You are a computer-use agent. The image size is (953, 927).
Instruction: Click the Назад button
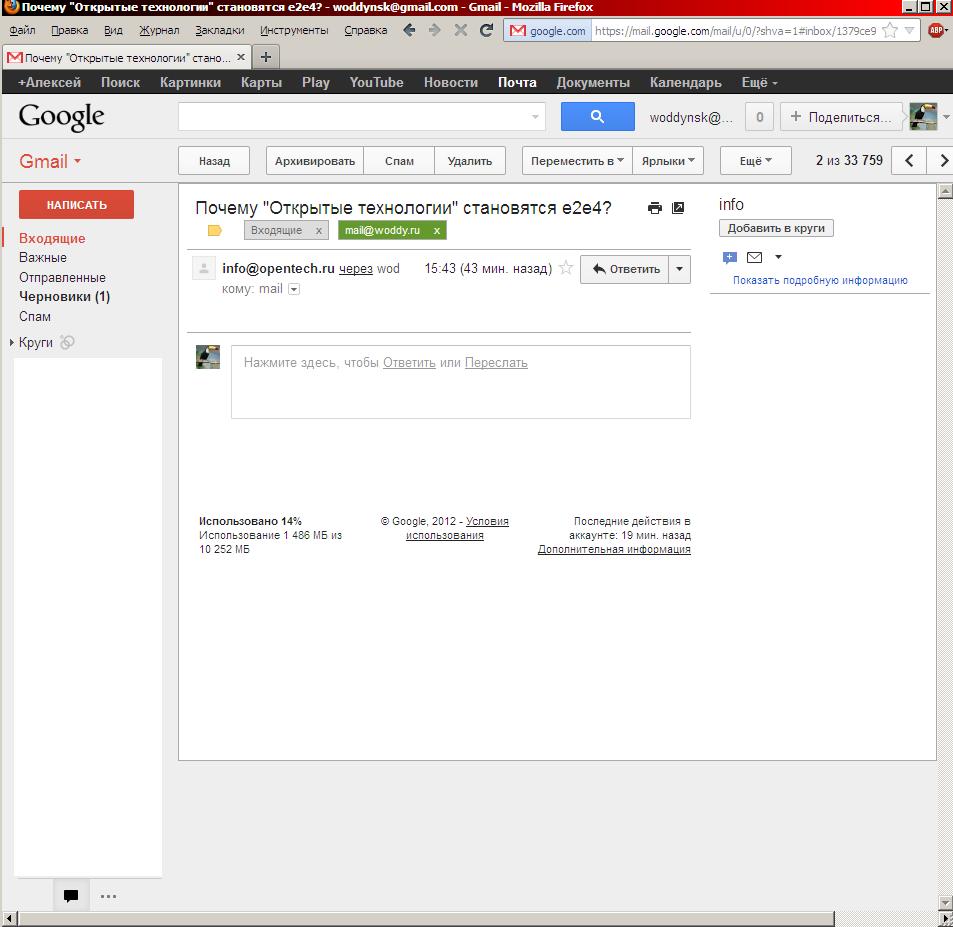pos(214,160)
